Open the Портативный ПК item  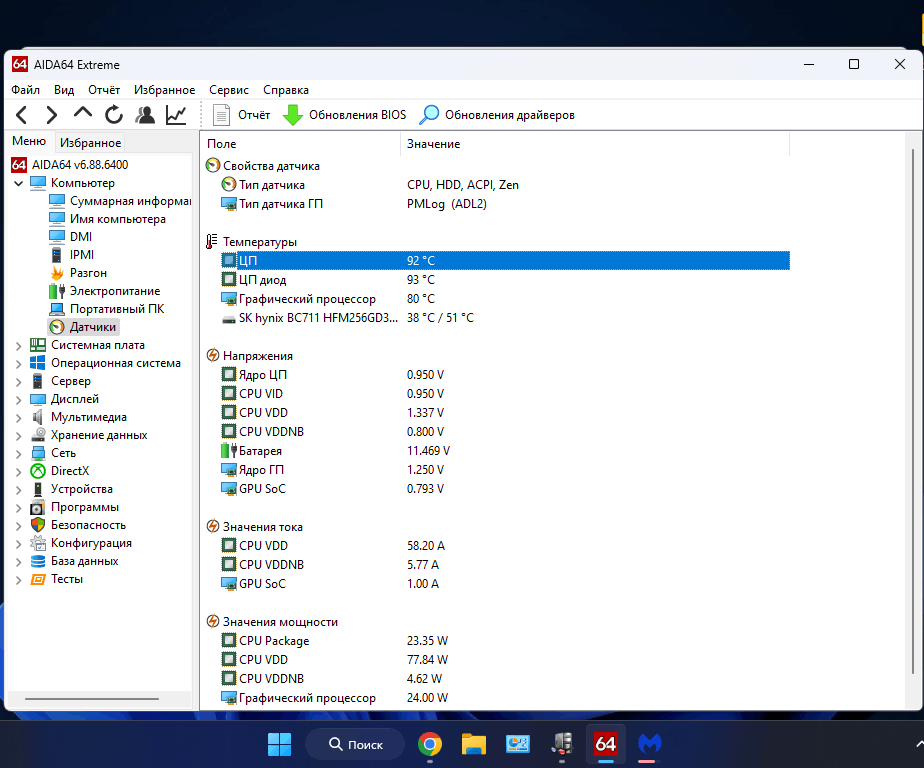pyautogui.click(x=107, y=309)
